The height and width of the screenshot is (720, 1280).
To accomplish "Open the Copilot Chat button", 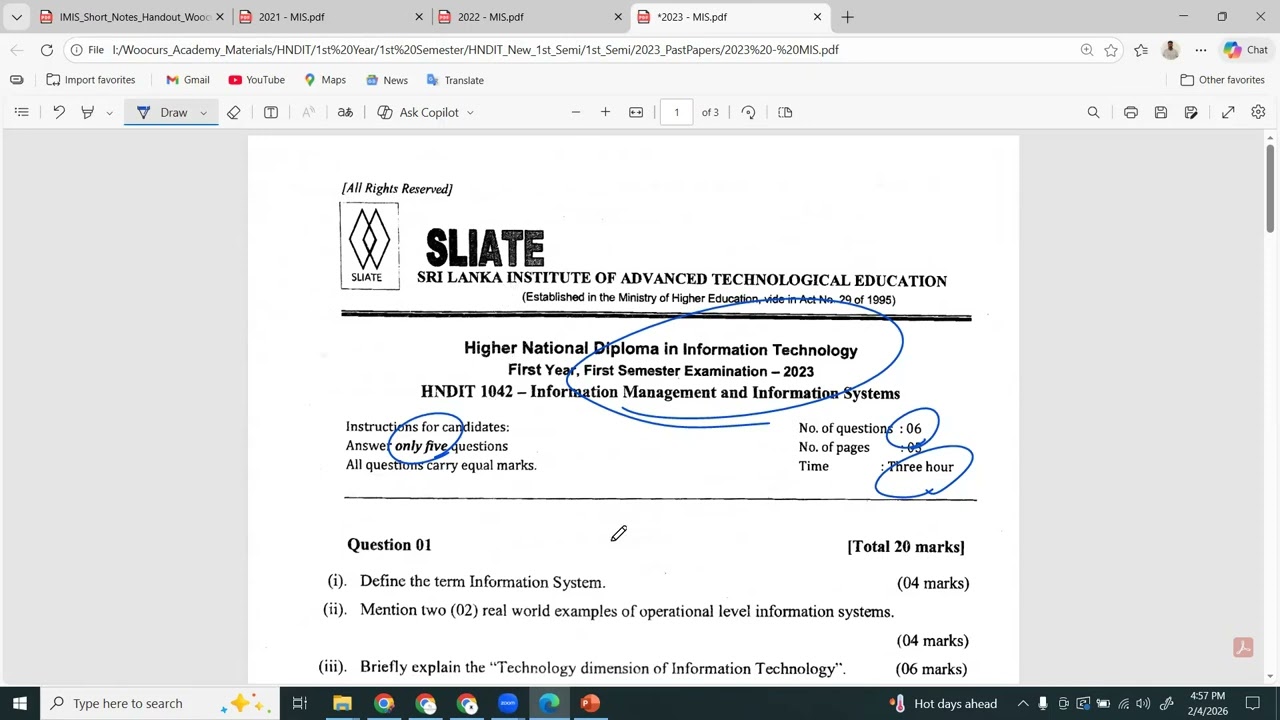I will pyautogui.click(x=1245, y=50).
